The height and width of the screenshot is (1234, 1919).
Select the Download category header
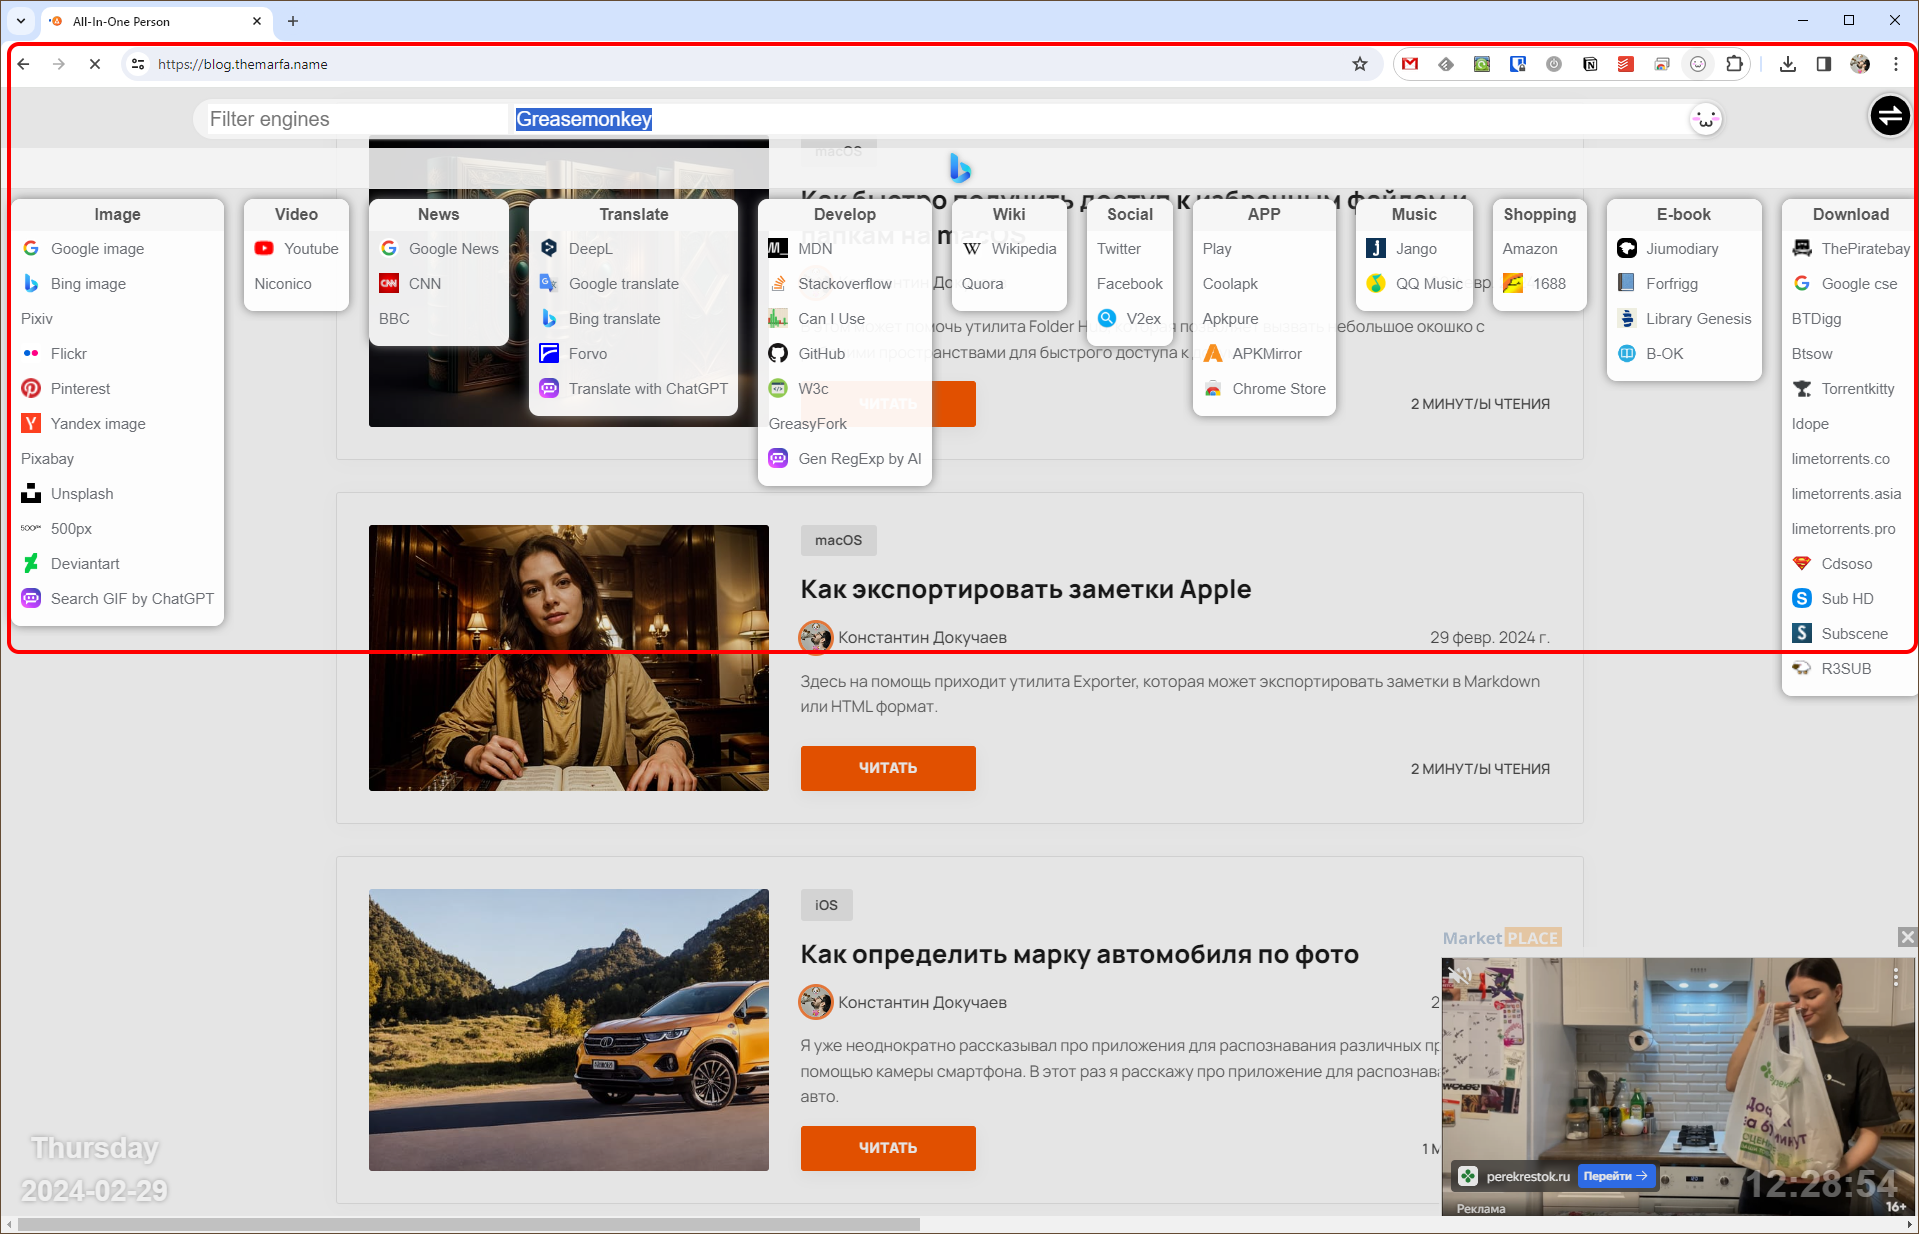click(x=1850, y=215)
